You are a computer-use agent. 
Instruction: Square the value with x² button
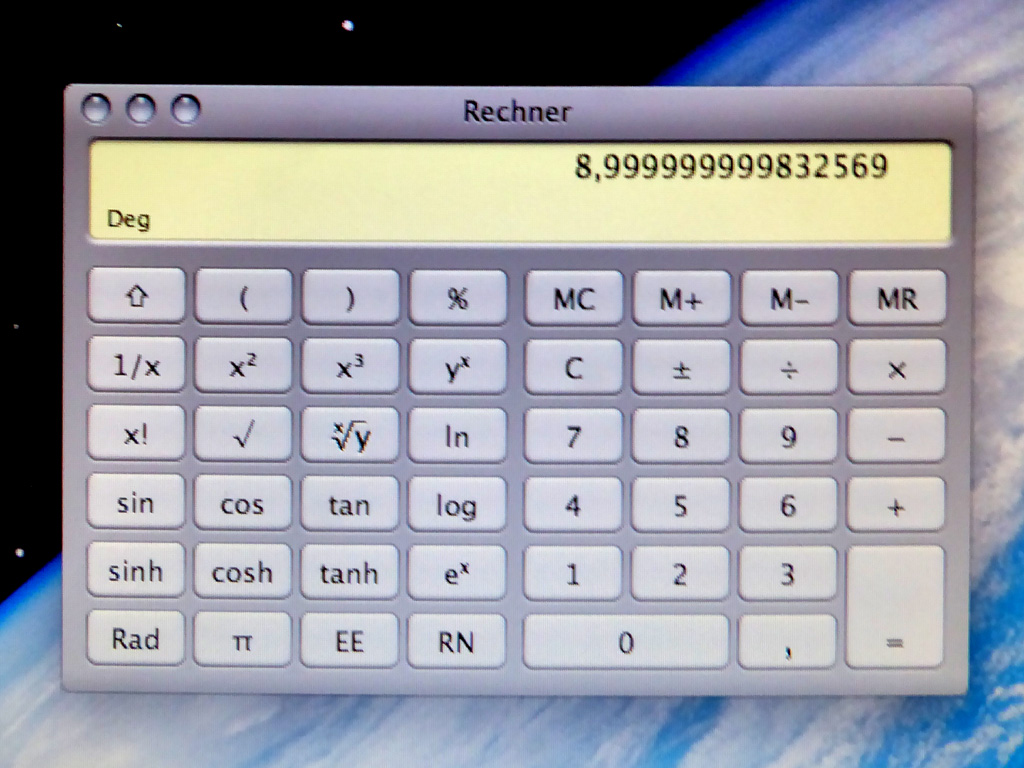[243, 366]
